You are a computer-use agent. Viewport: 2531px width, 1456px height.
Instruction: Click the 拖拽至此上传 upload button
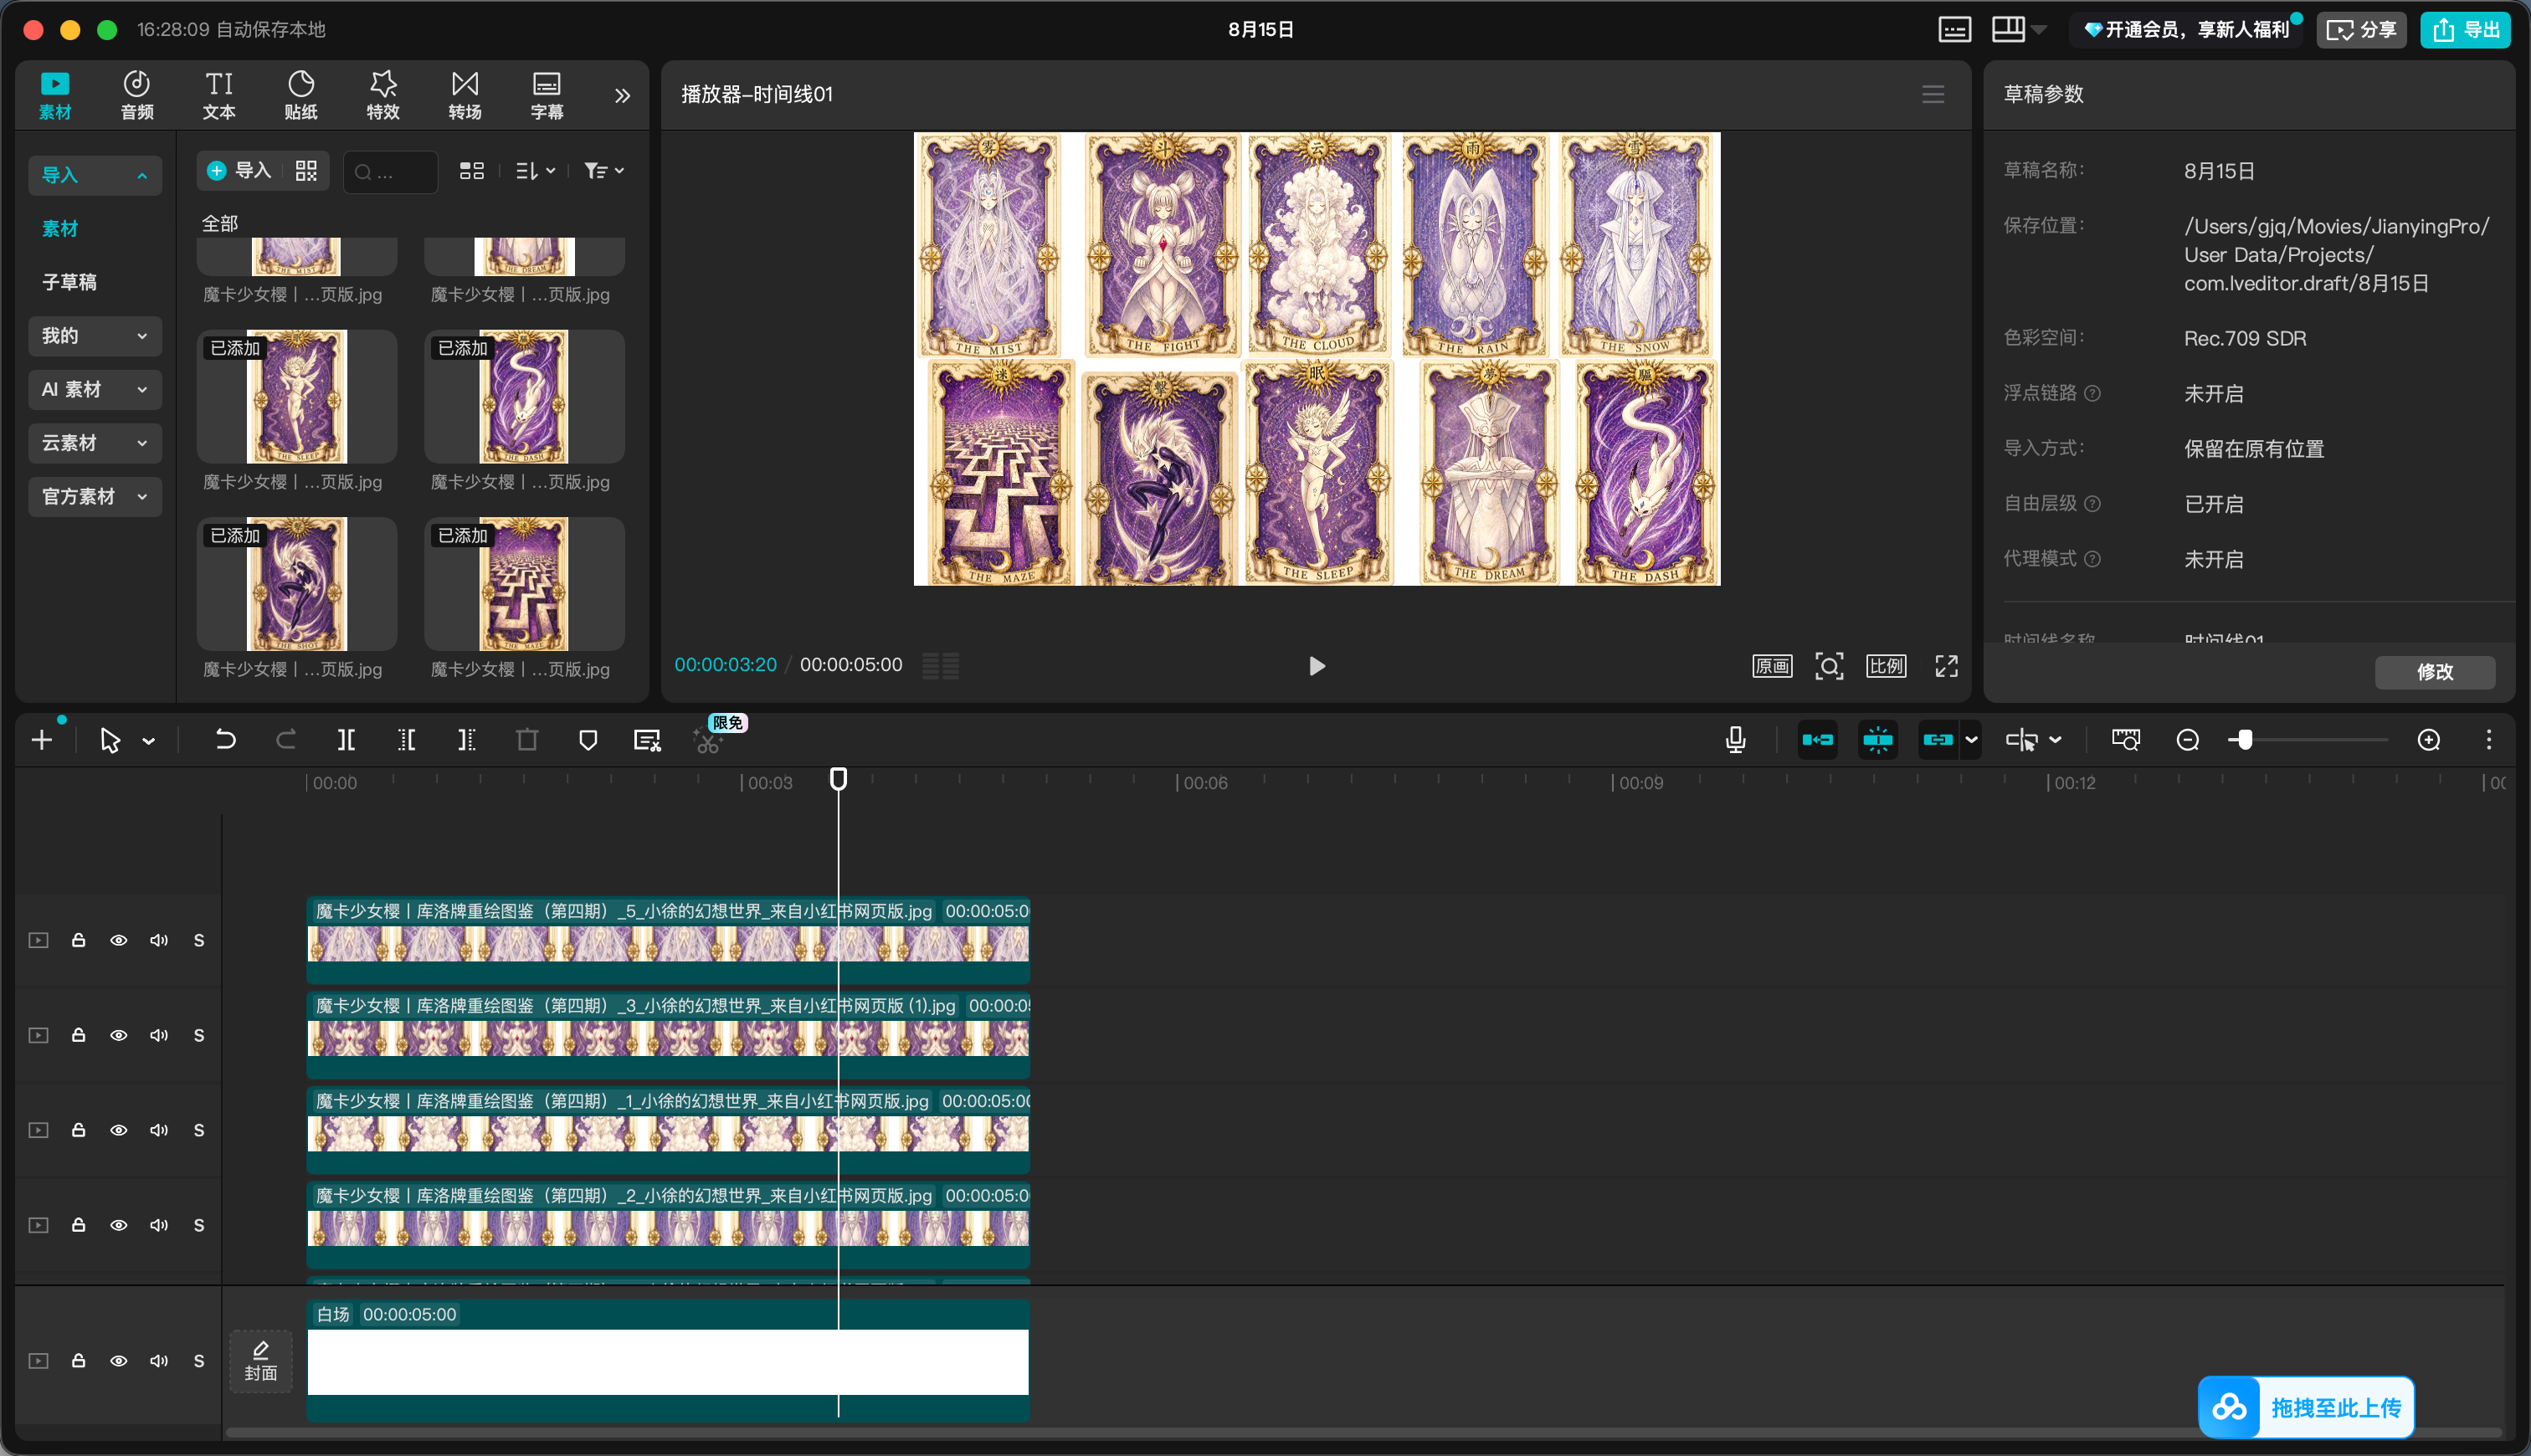tap(2306, 1407)
